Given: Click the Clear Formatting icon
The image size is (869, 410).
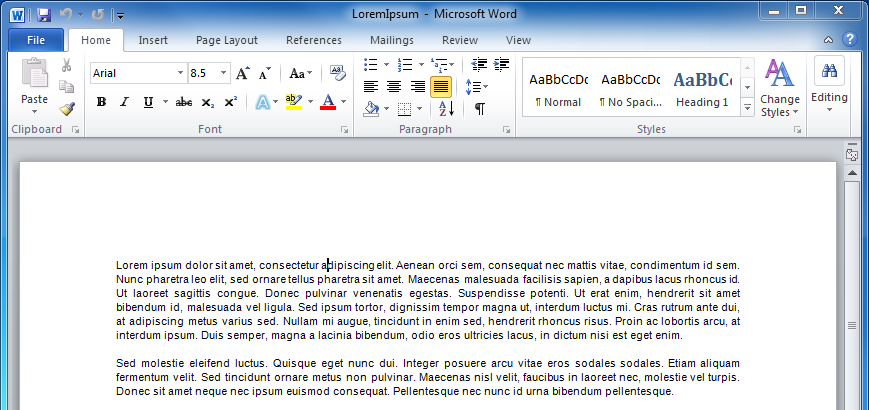Looking at the screenshot, I should pyautogui.click(x=338, y=73).
